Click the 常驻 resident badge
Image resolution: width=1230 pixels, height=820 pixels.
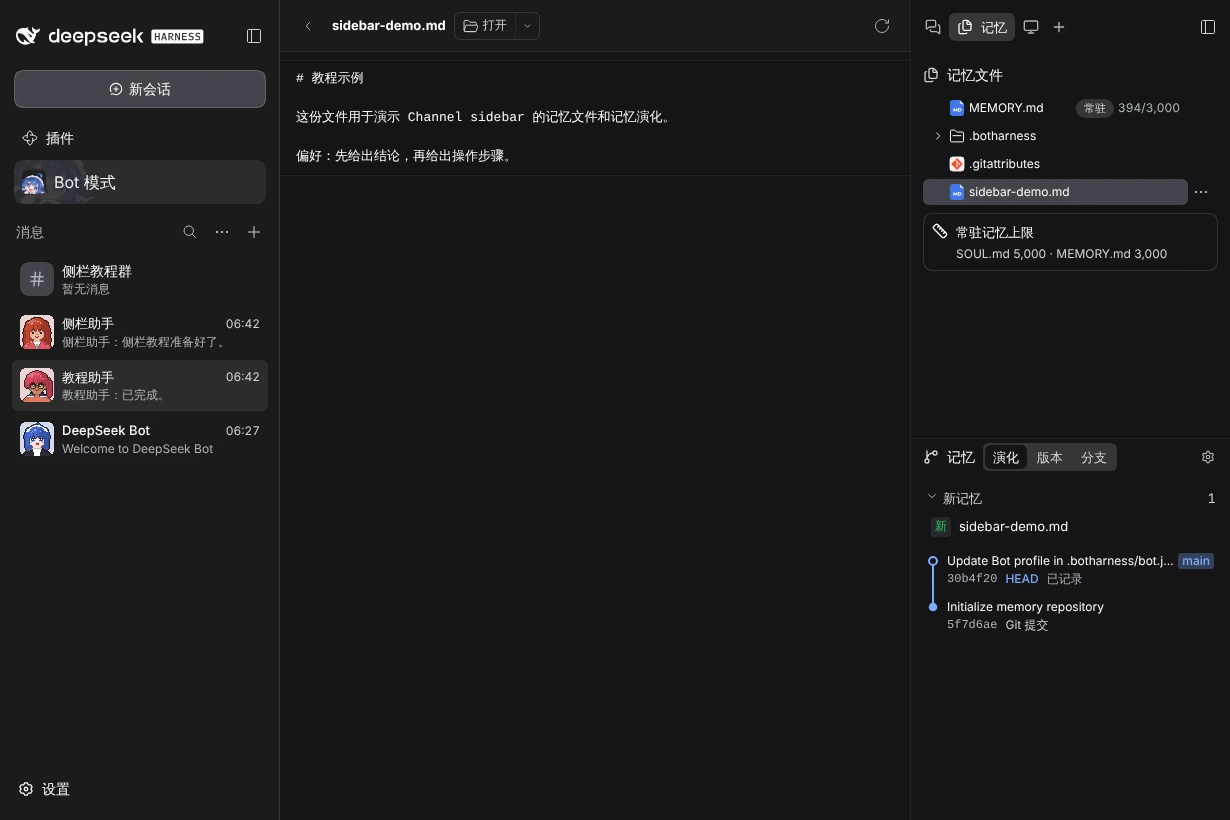[1095, 108]
